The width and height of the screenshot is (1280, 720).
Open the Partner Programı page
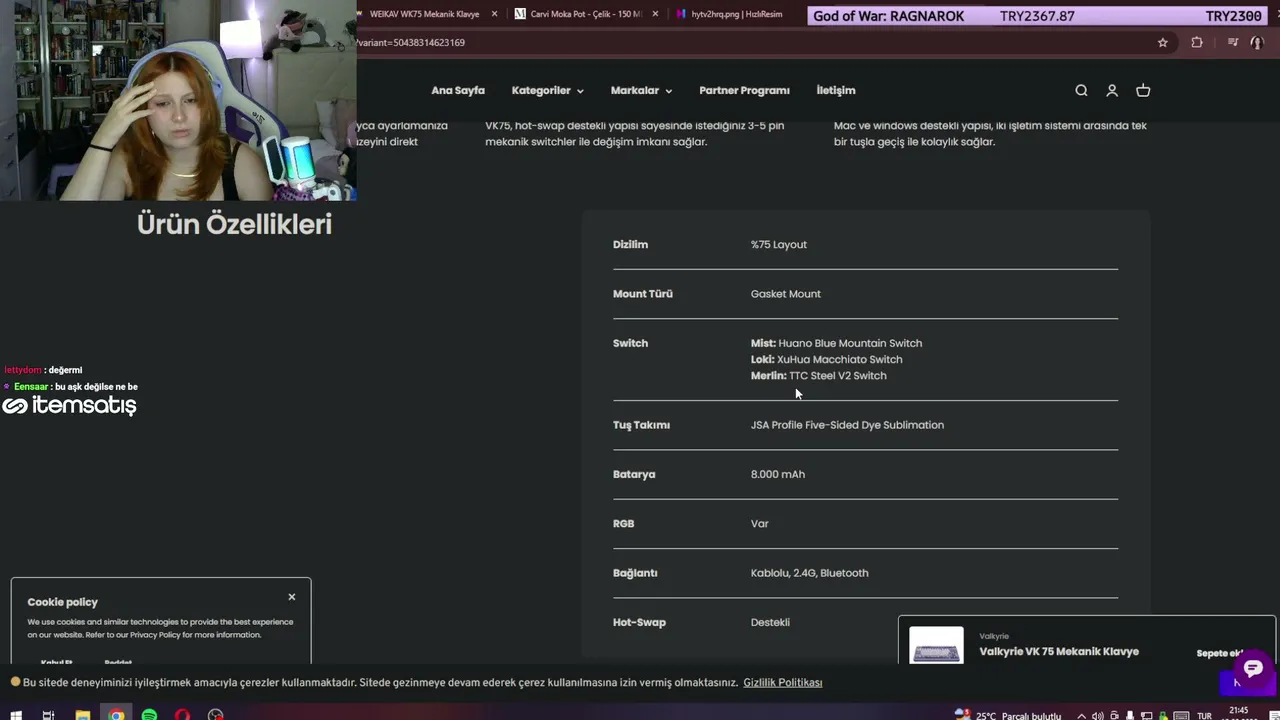pyautogui.click(x=744, y=90)
